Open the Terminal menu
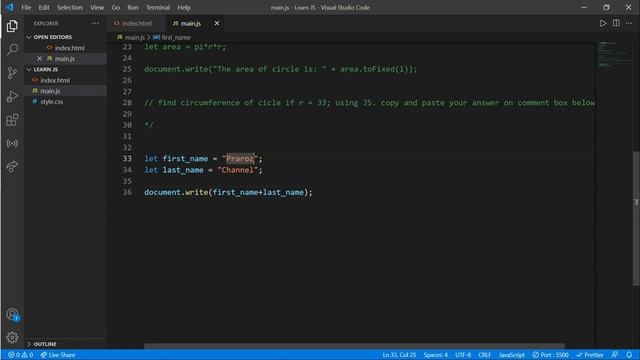The height and width of the screenshot is (360, 640). 158,7
